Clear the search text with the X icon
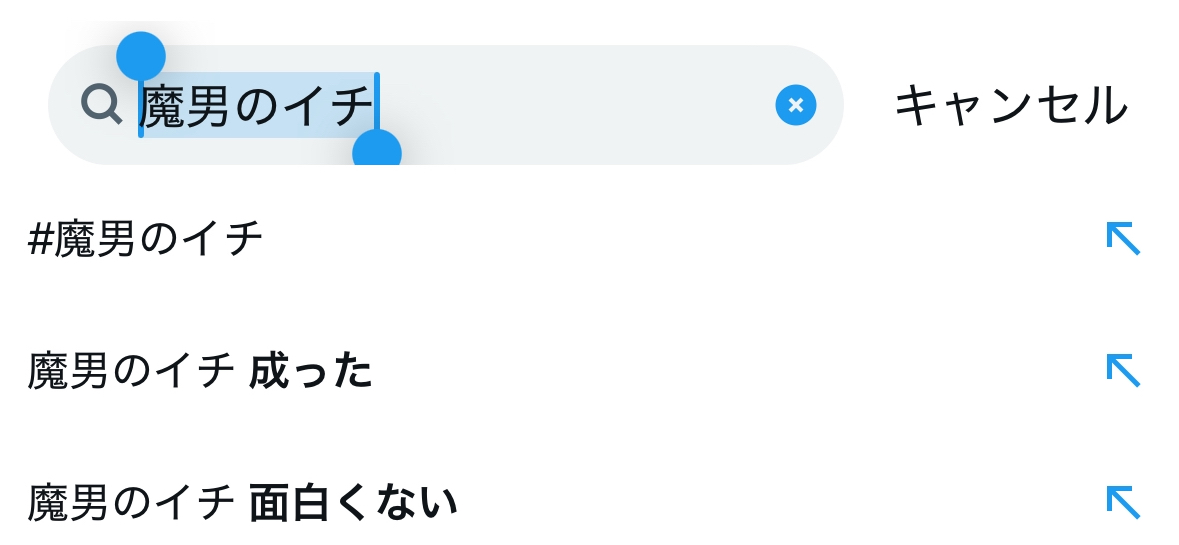 pyautogui.click(x=795, y=105)
